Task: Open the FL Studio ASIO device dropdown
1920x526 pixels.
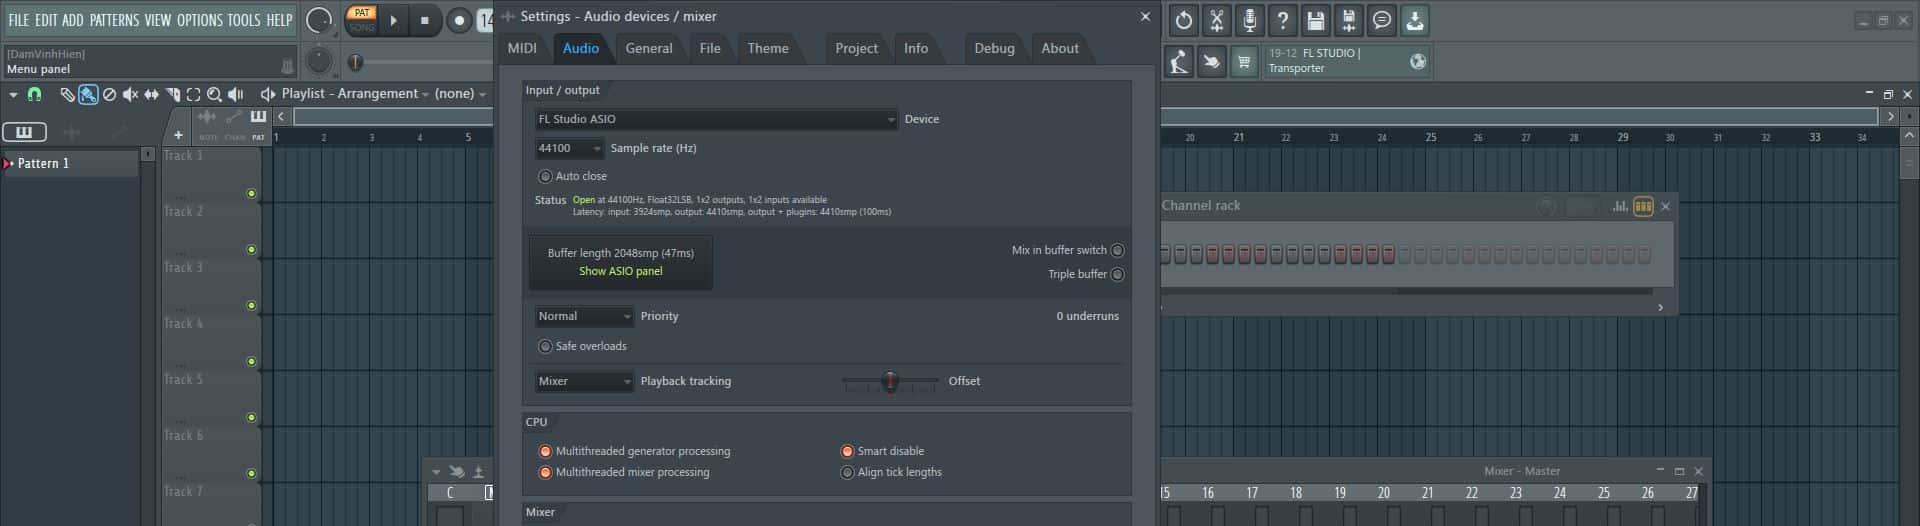Action: pos(716,119)
